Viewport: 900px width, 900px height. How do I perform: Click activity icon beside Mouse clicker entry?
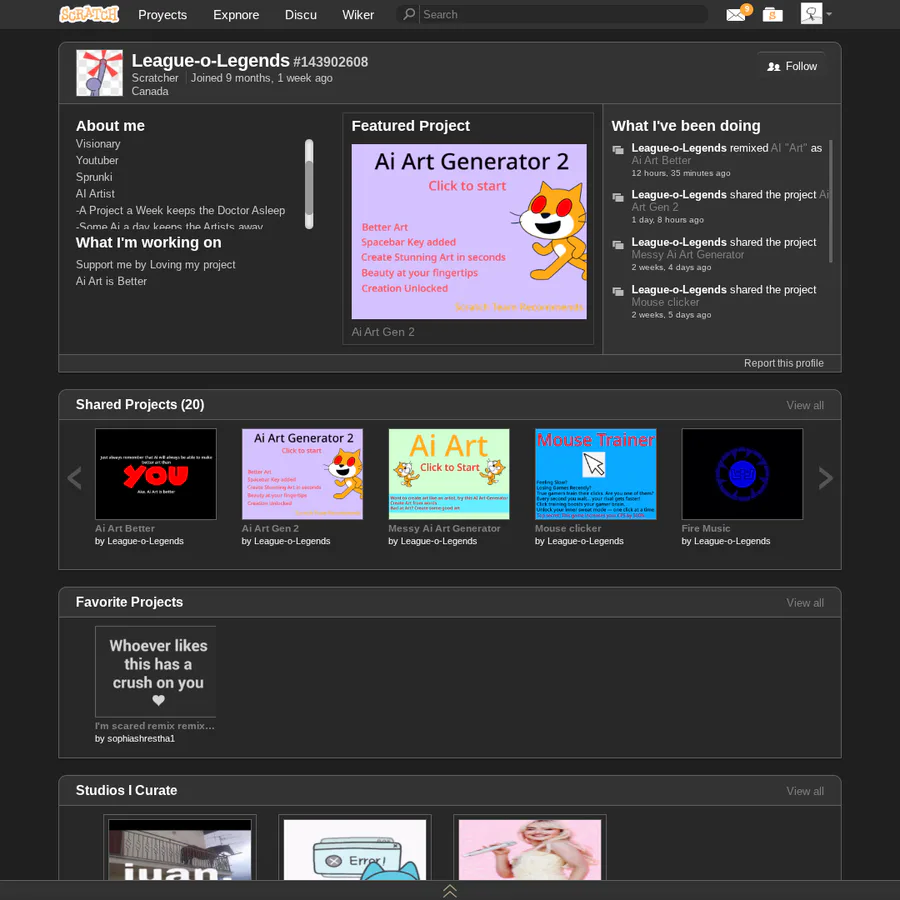click(x=618, y=292)
